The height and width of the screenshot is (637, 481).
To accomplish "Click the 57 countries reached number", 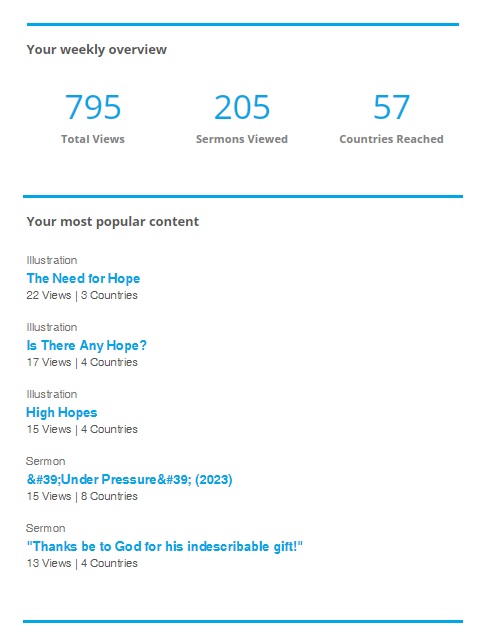I will coord(391,107).
